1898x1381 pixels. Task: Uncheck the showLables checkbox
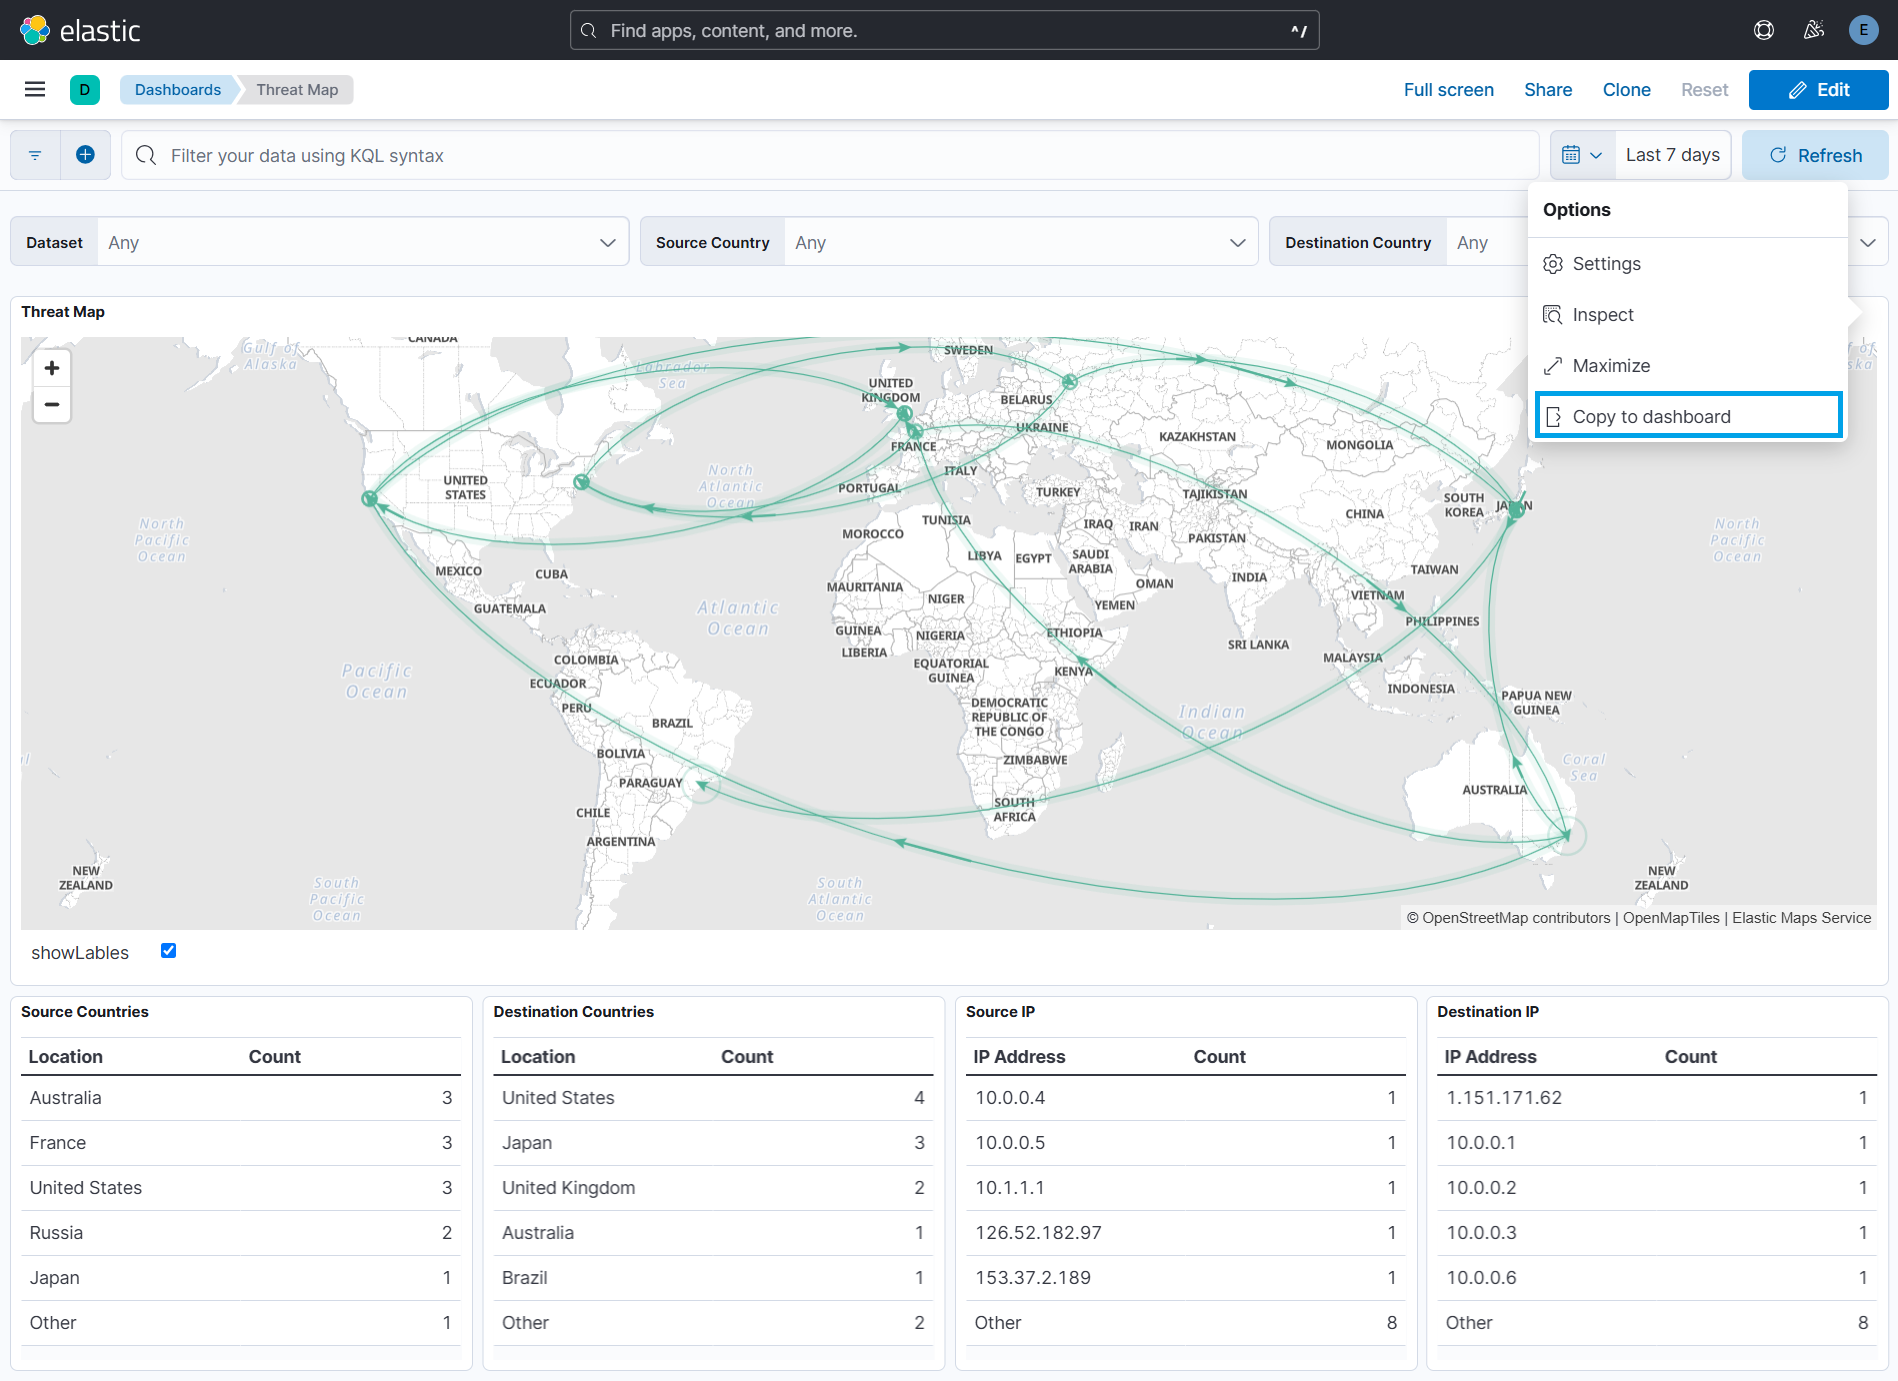coord(168,951)
